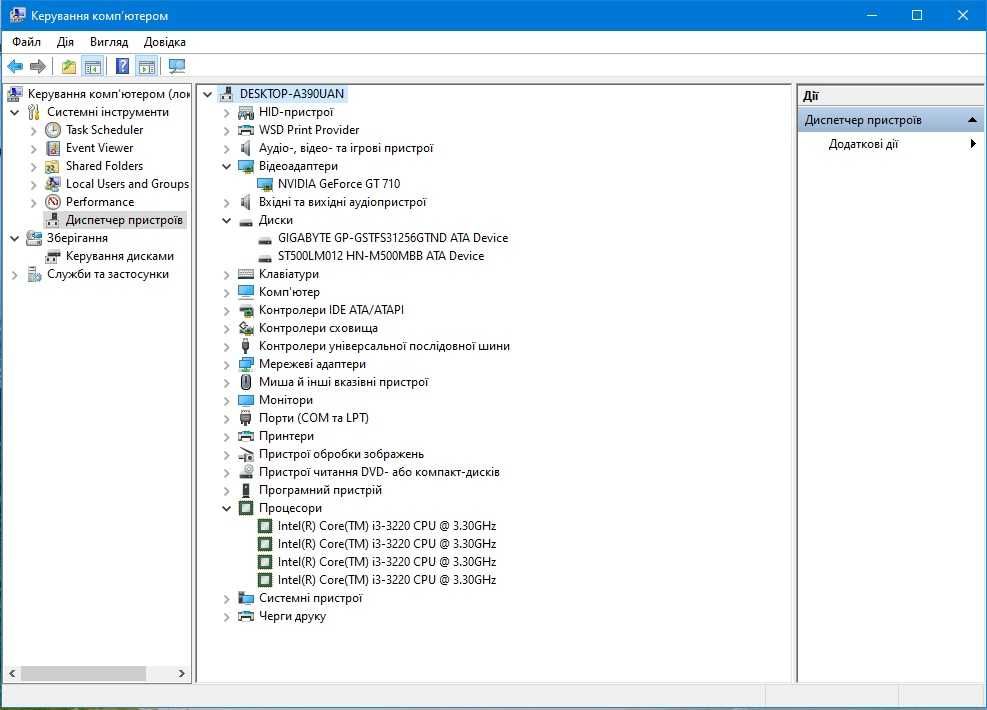Expand the Клавіатури category
Viewport: 987px width, 710px height.
pos(227,274)
